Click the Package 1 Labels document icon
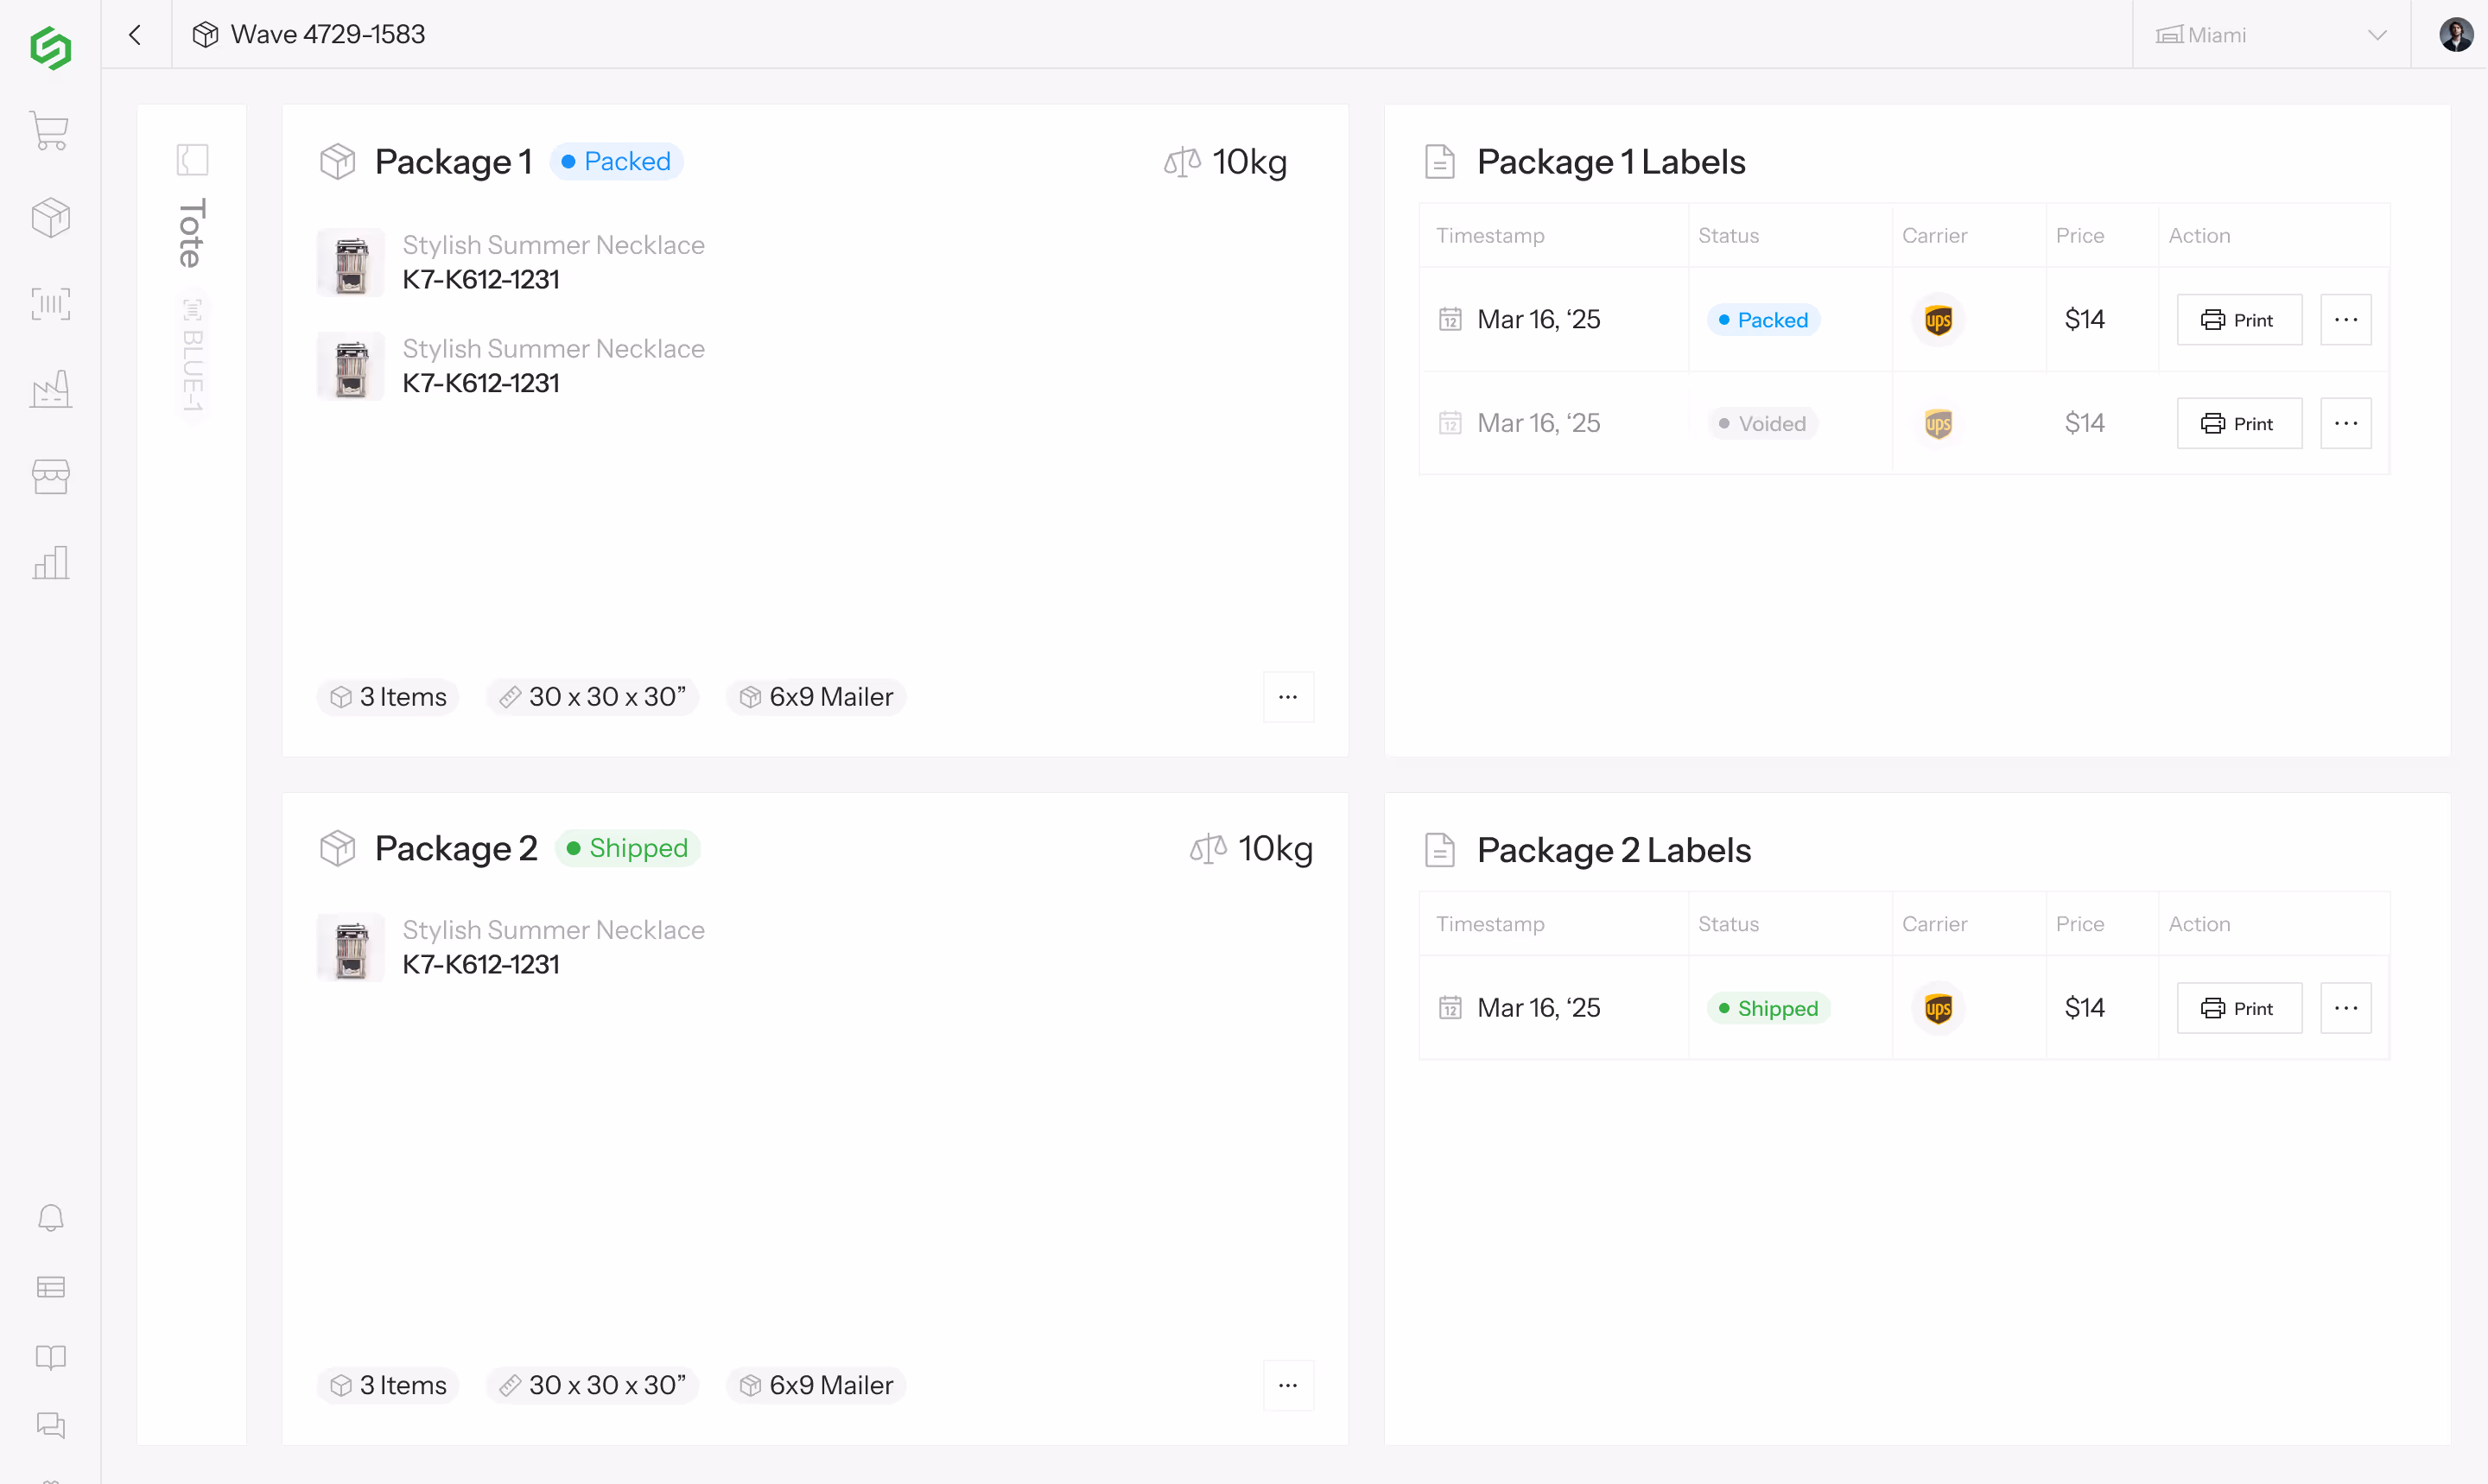The height and width of the screenshot is (1484, 2488). (x=1439, y=162)
